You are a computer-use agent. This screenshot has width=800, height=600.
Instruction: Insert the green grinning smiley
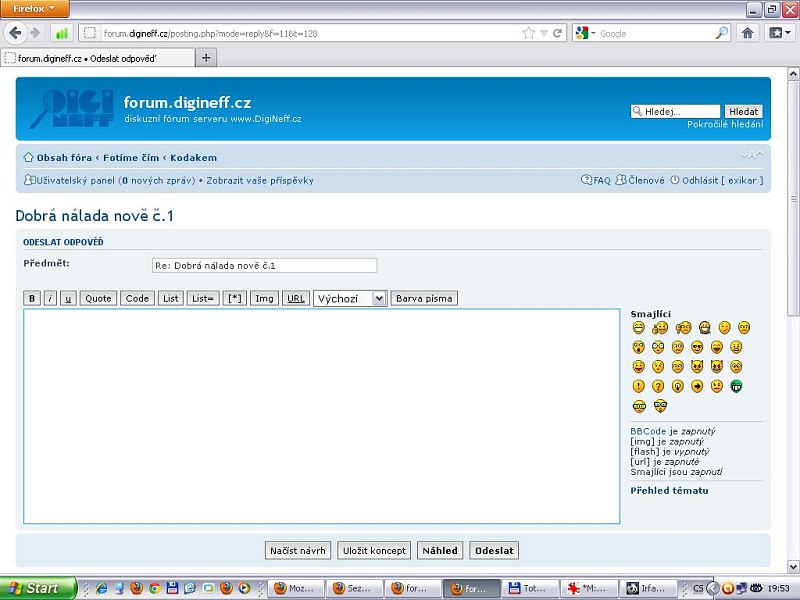tap(736, 386)
